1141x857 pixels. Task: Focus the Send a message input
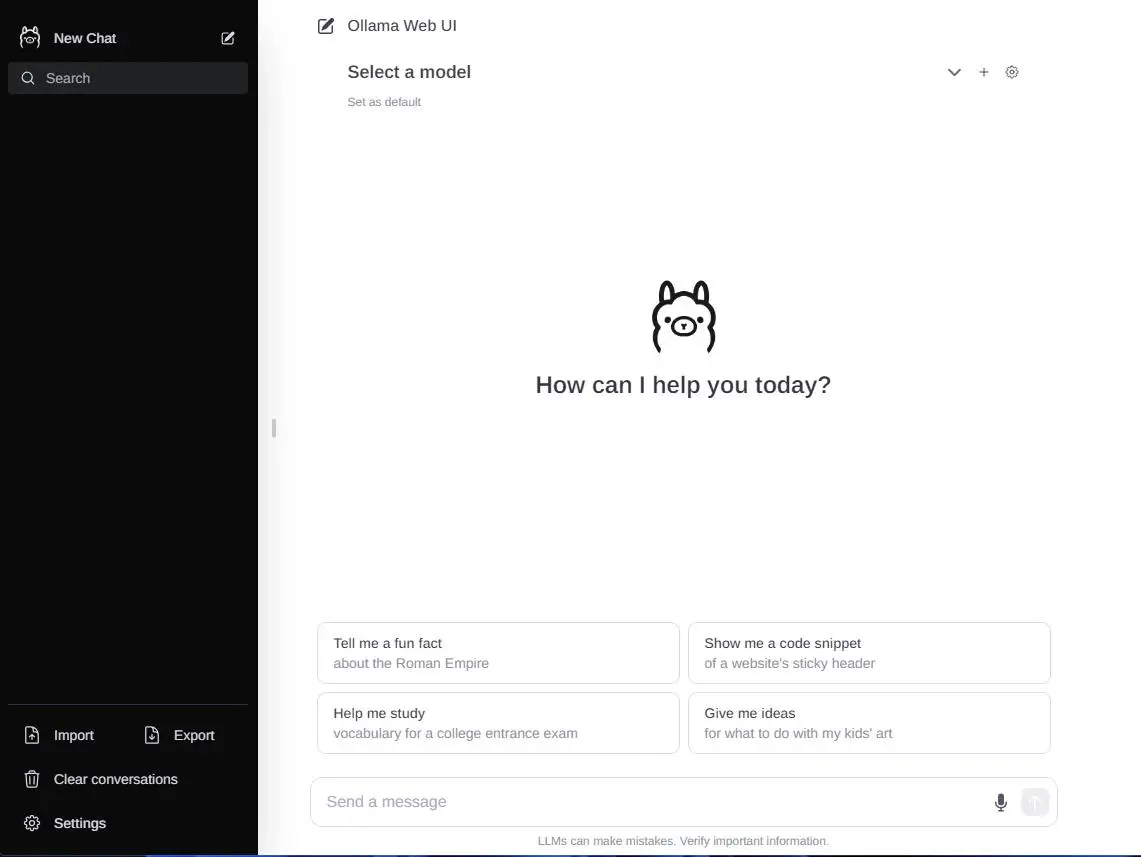(x=655, y=802)
